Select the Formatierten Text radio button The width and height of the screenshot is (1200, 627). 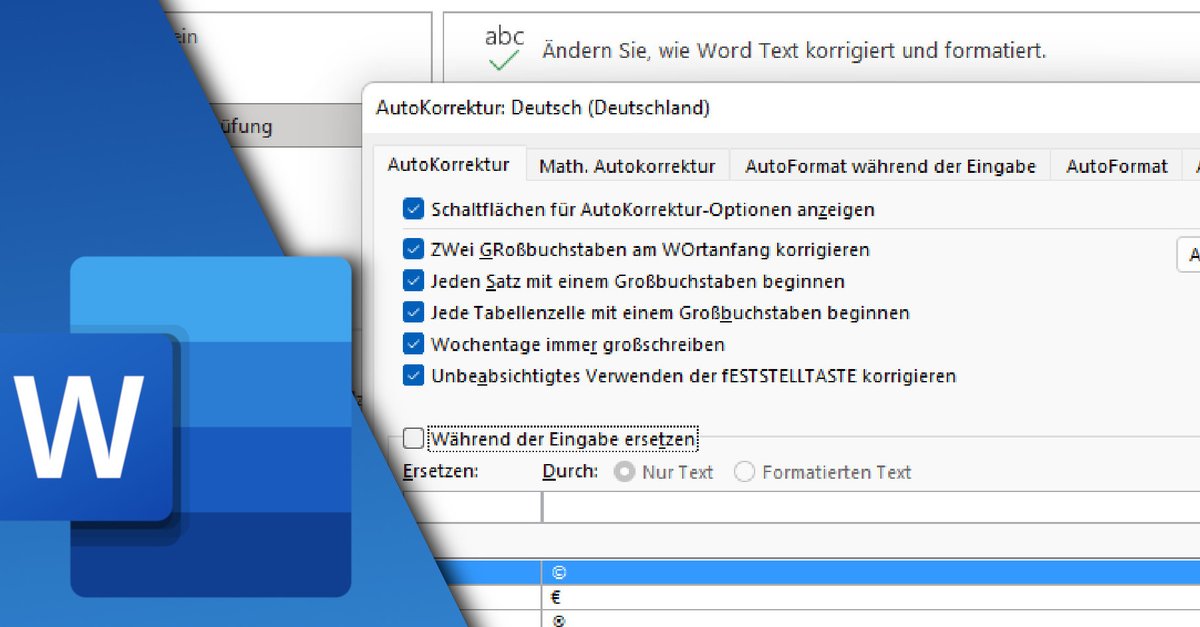click(744, 472)
